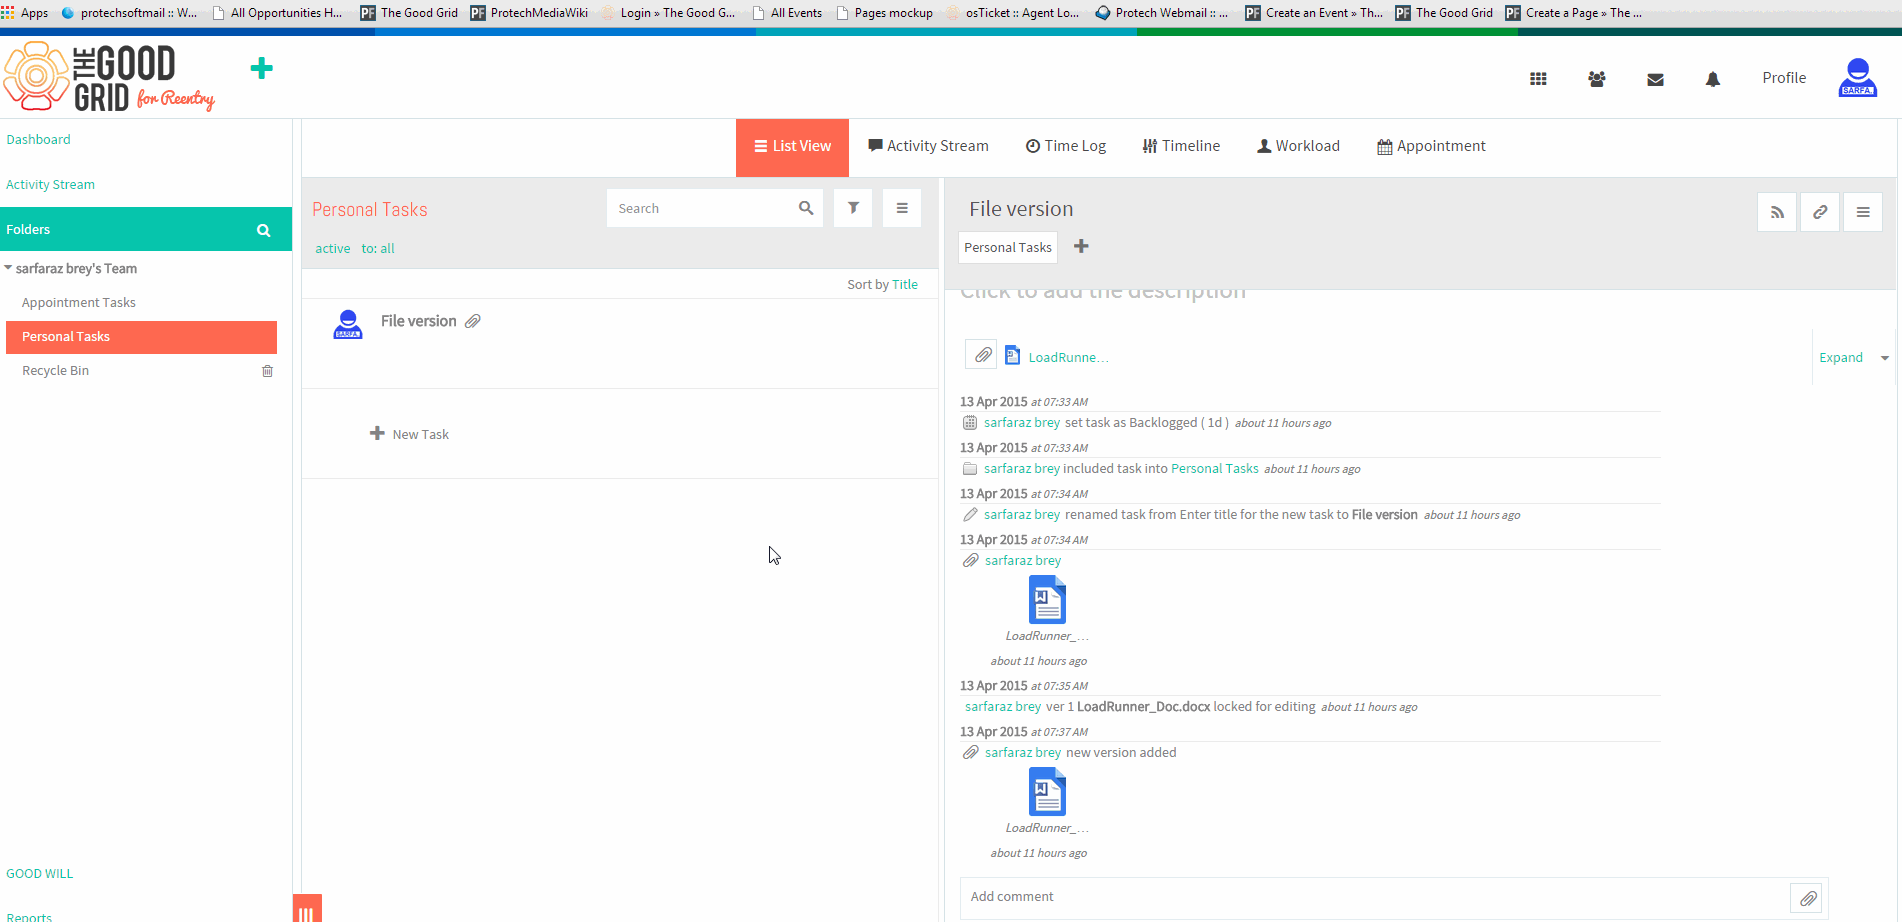Click the paperclip icon in Add comment box
This screenshot has width=1902, height=922.
[1808, 898]
